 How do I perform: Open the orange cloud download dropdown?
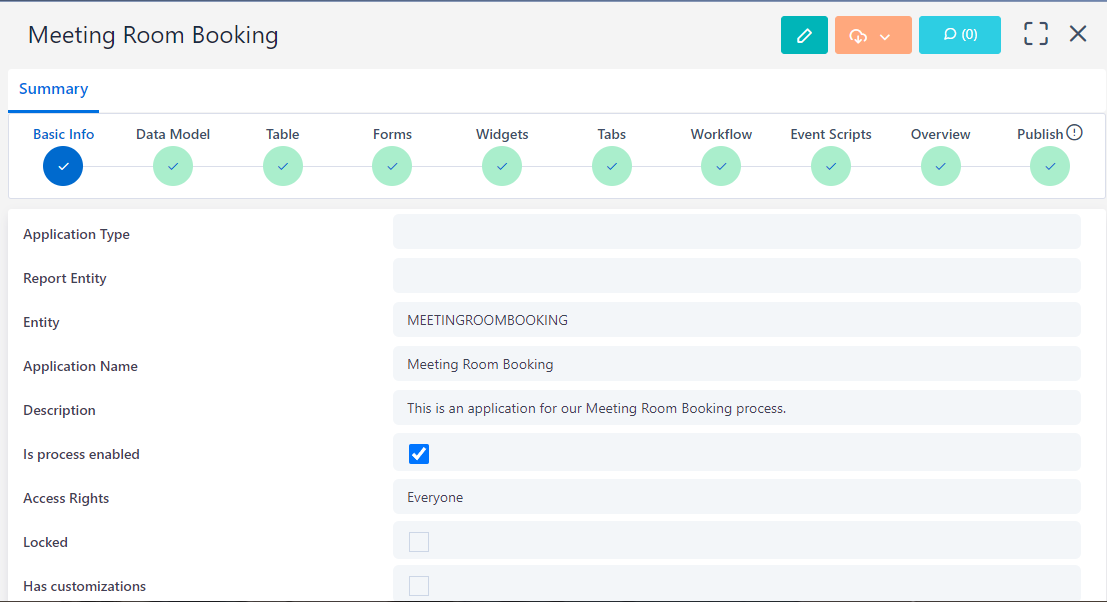coord(872,35)
